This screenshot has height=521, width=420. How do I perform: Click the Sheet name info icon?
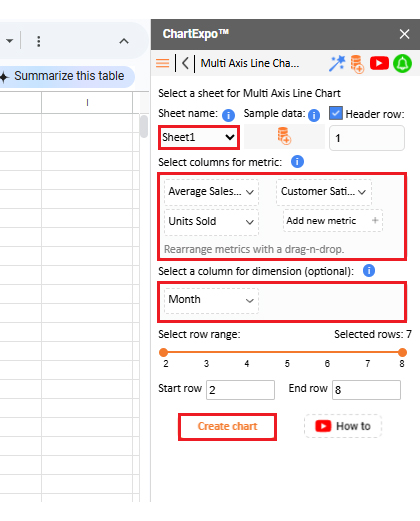pyautogui.click(x=228, y=115)
